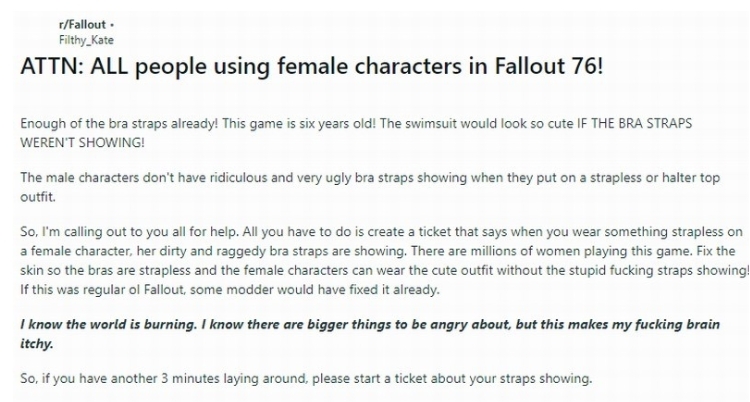Click the line starting 'skin so the bras'
The height and width of the screenshot is (402, 750).
click(385, 270)
